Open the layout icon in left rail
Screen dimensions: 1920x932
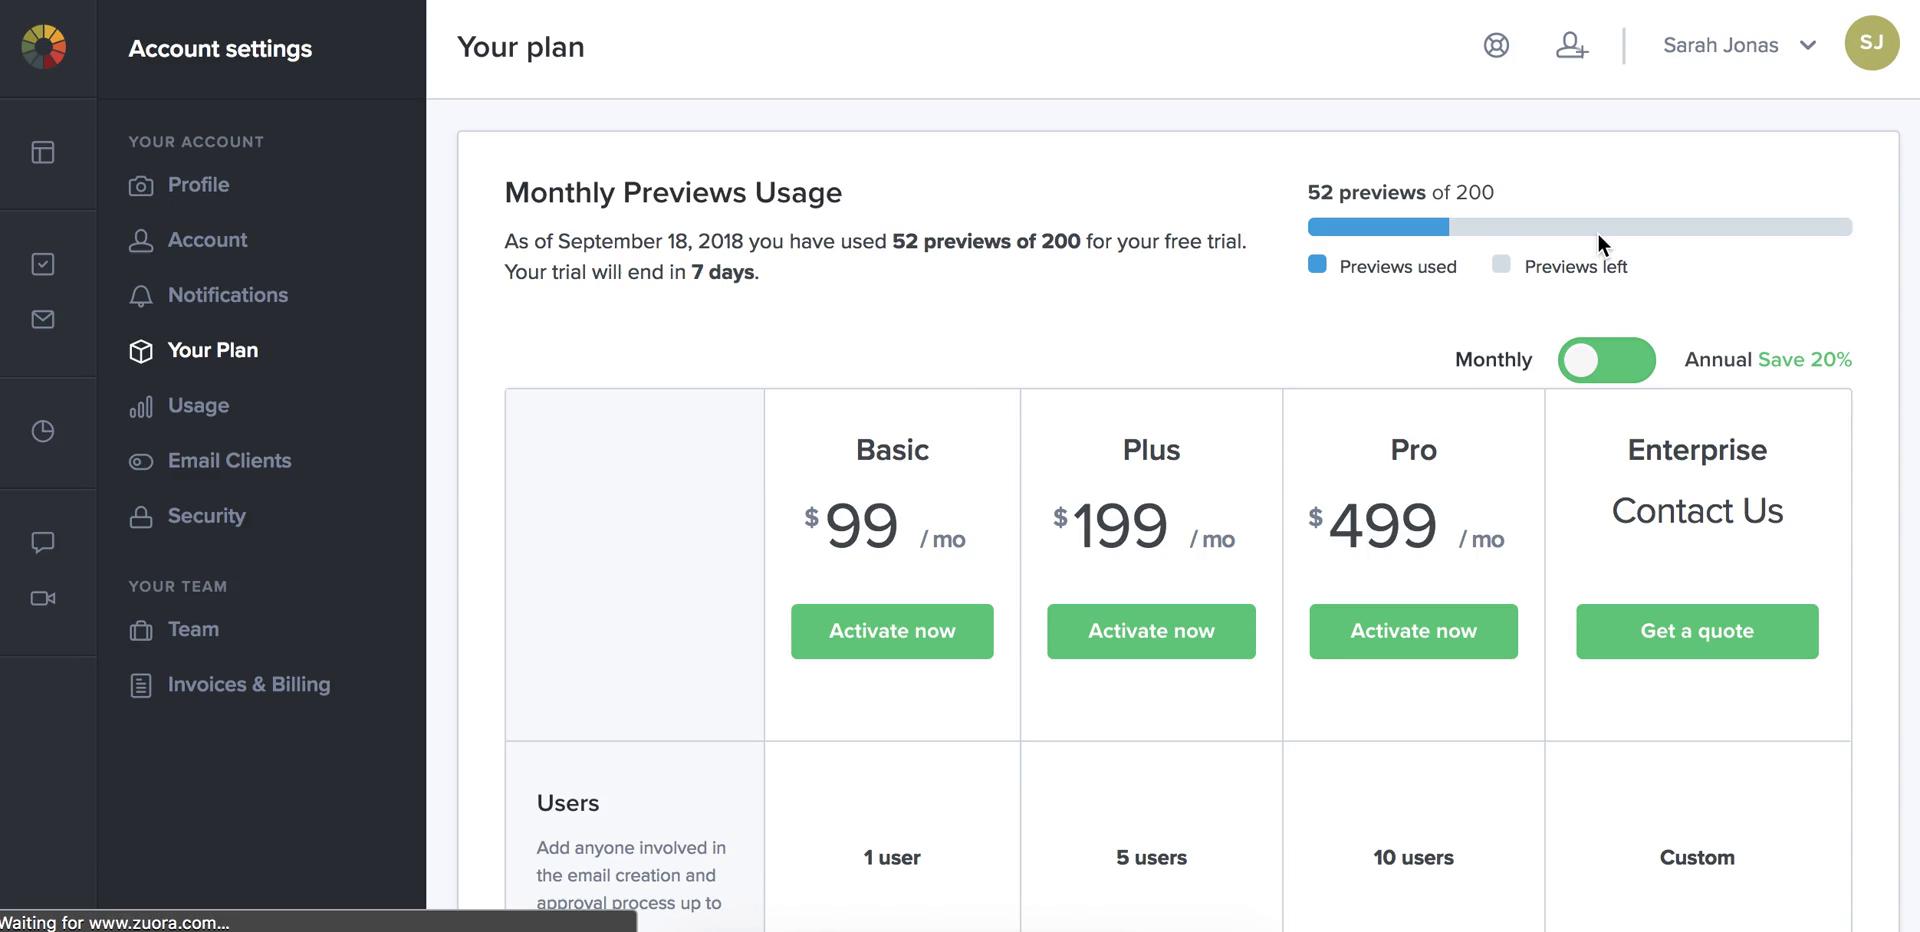point(43,152)
